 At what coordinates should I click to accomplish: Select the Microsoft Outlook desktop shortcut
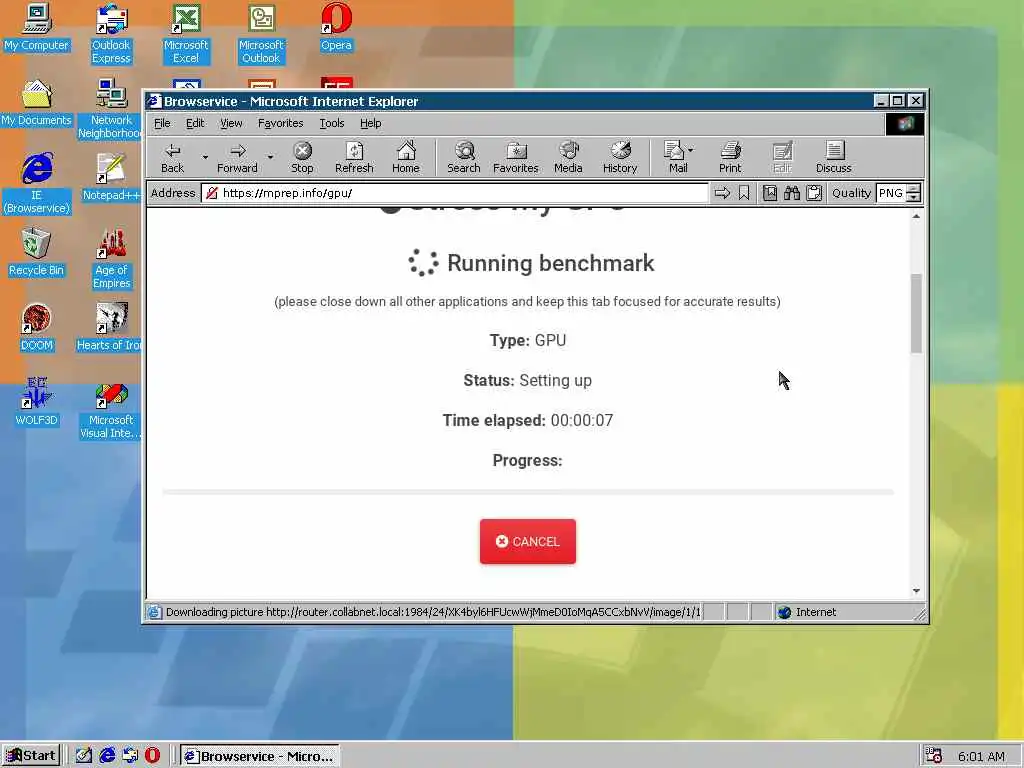[261, 34]
